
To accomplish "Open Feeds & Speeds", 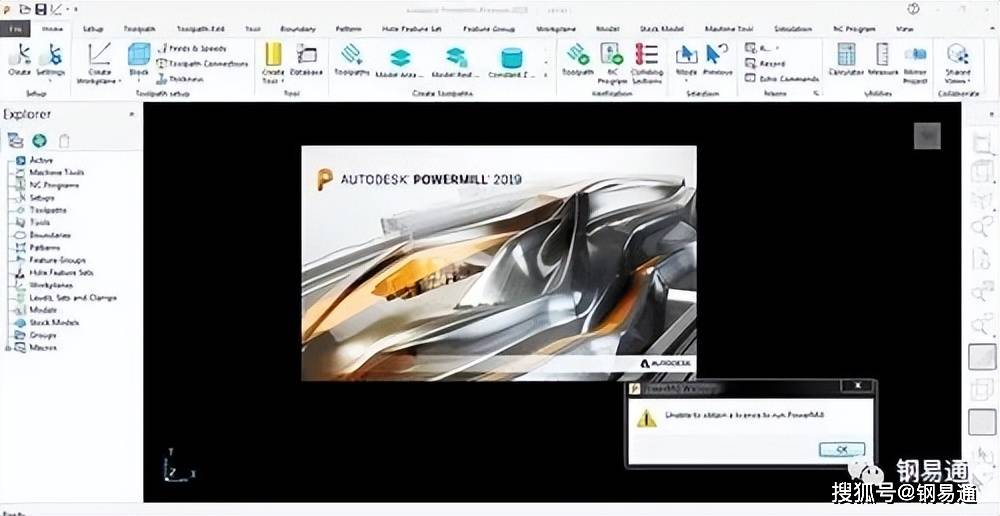I will click(x=191, y=48).
